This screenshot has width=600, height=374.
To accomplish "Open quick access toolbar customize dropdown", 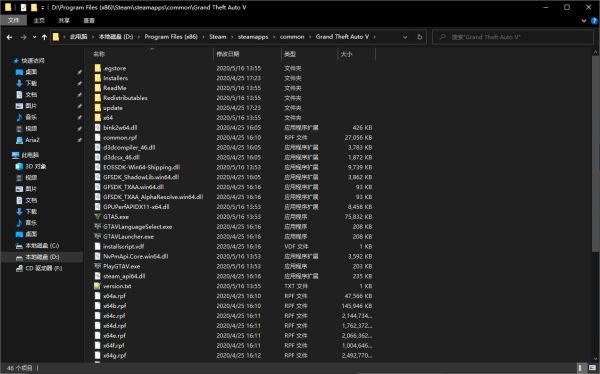I will 42,8.
